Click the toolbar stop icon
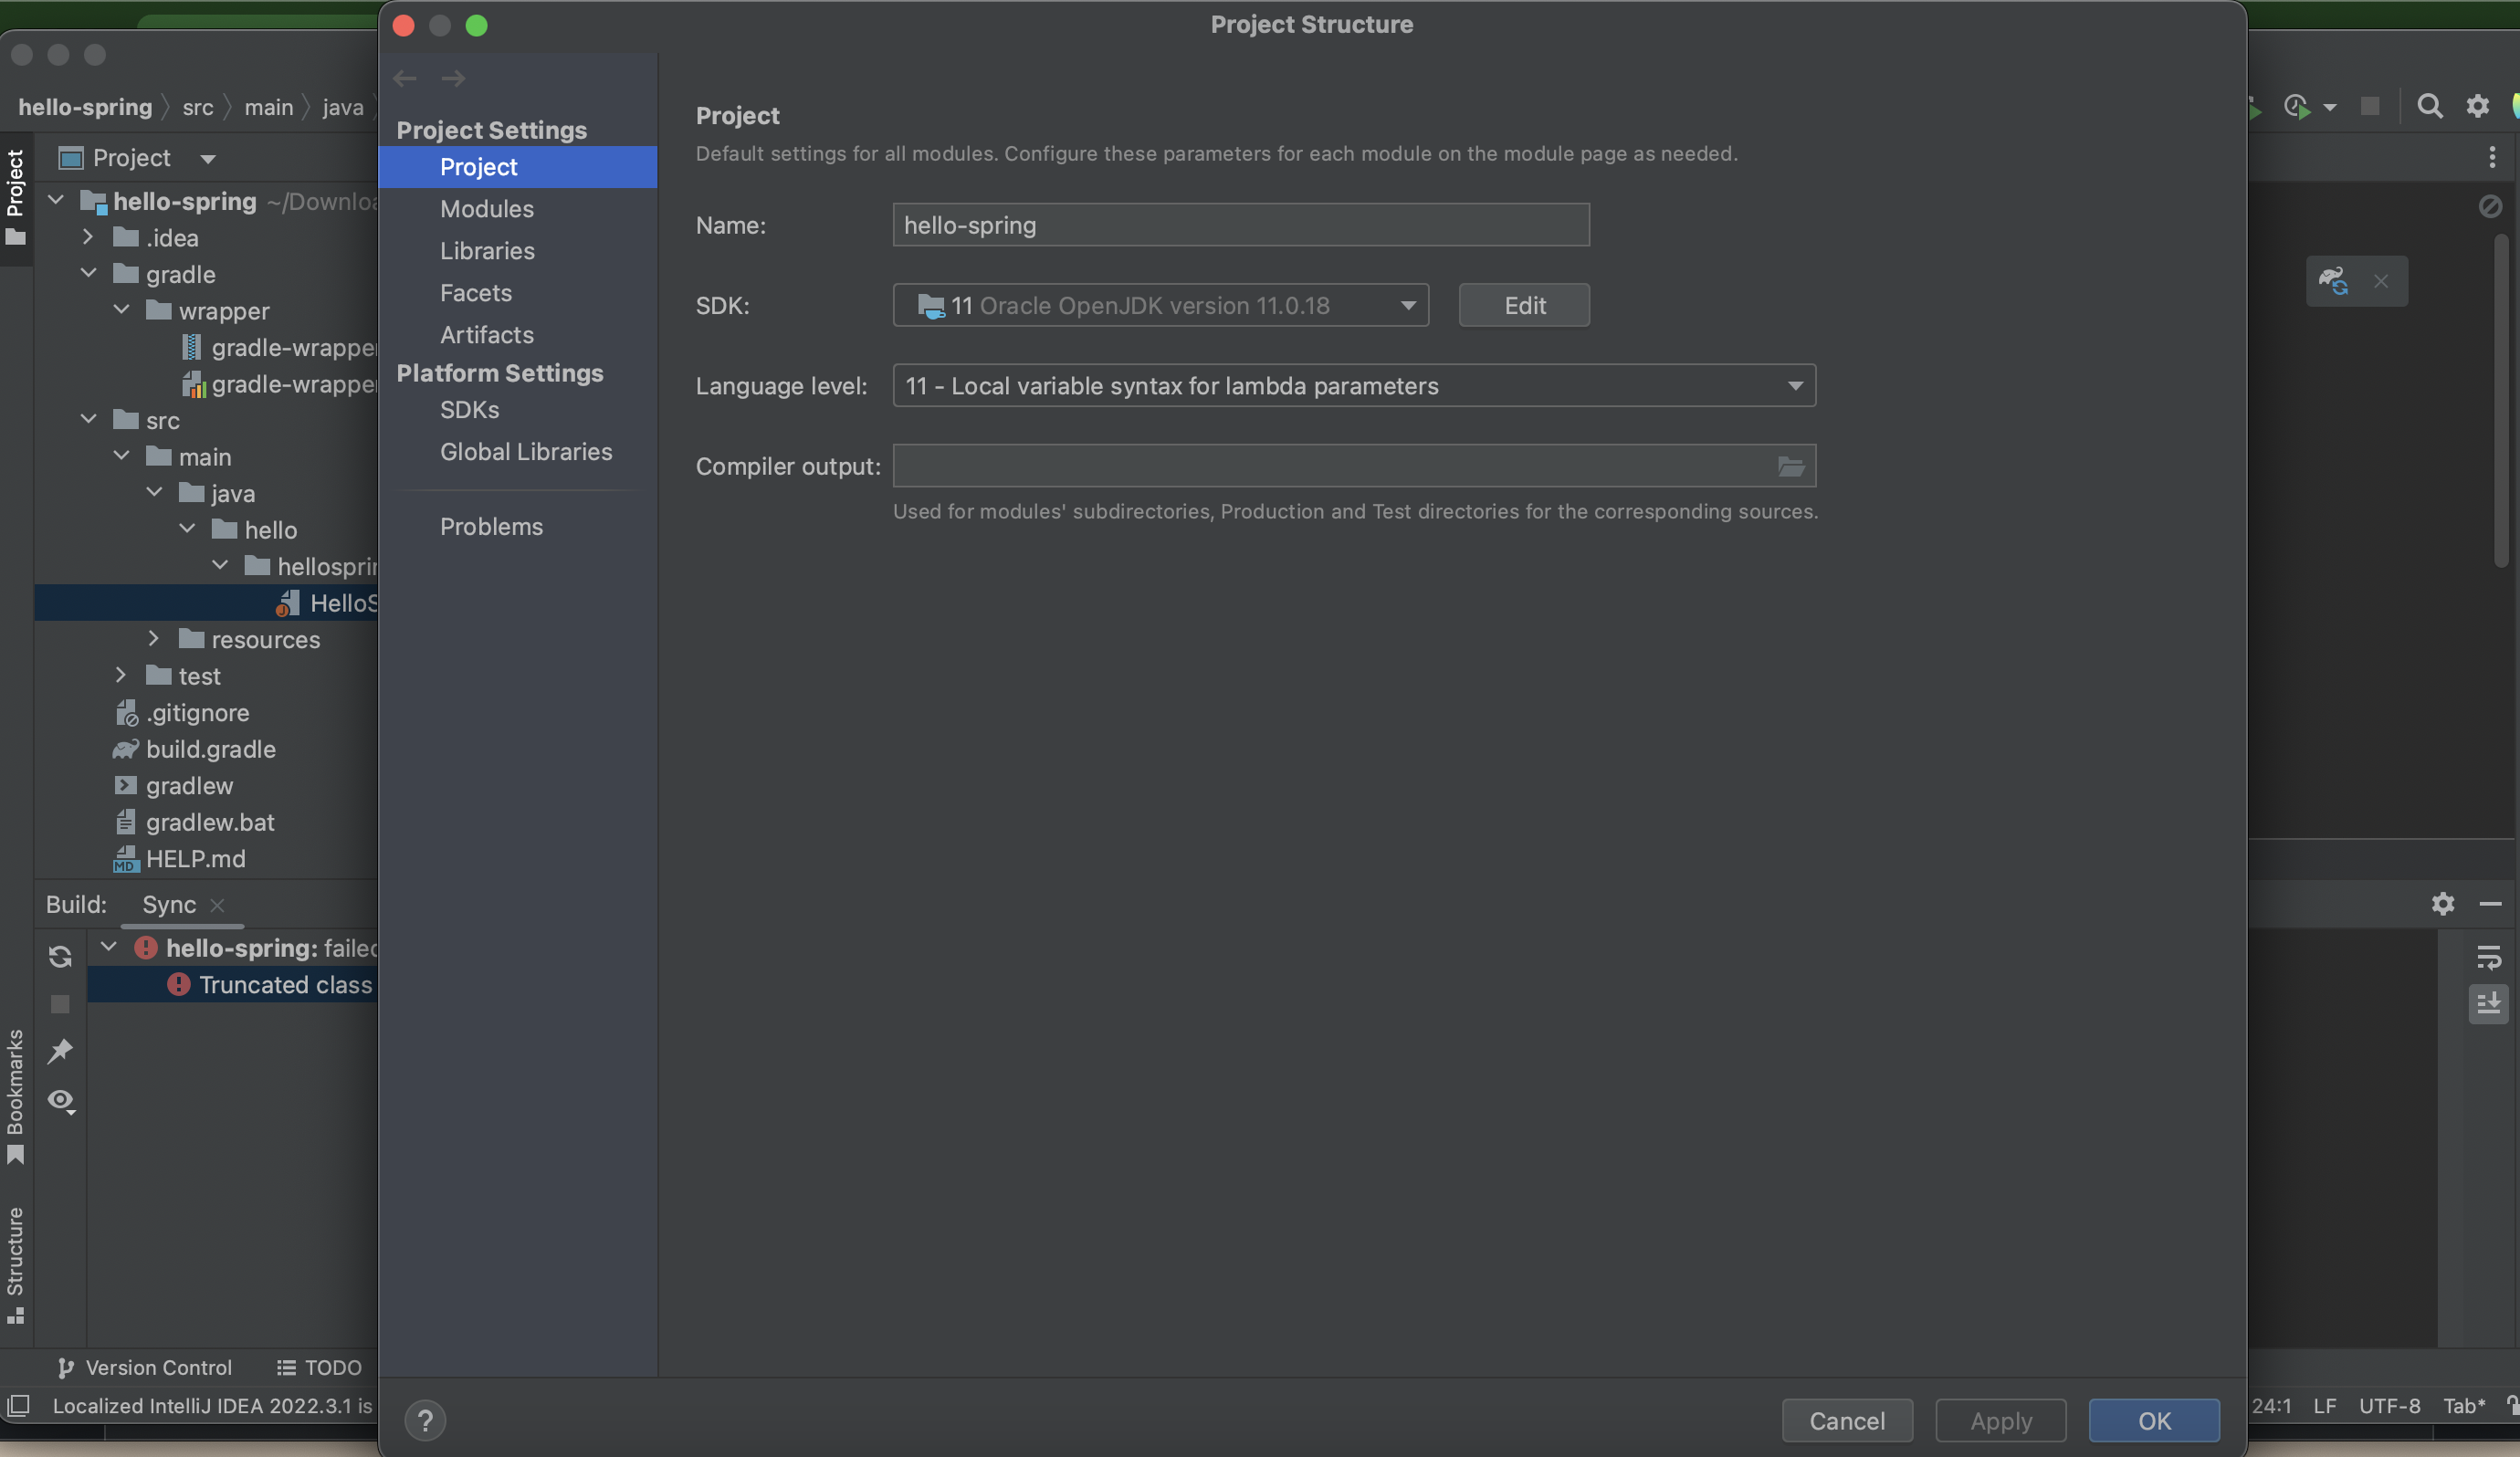The height and width of the screenshot is (1457, 2520). pyautogui.click(x=2369, y=106)
